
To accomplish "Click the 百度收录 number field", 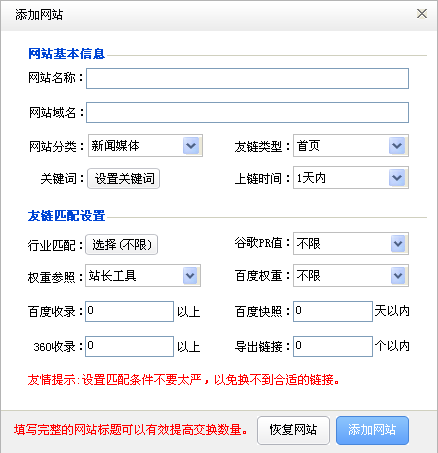I will pos(129,311).
